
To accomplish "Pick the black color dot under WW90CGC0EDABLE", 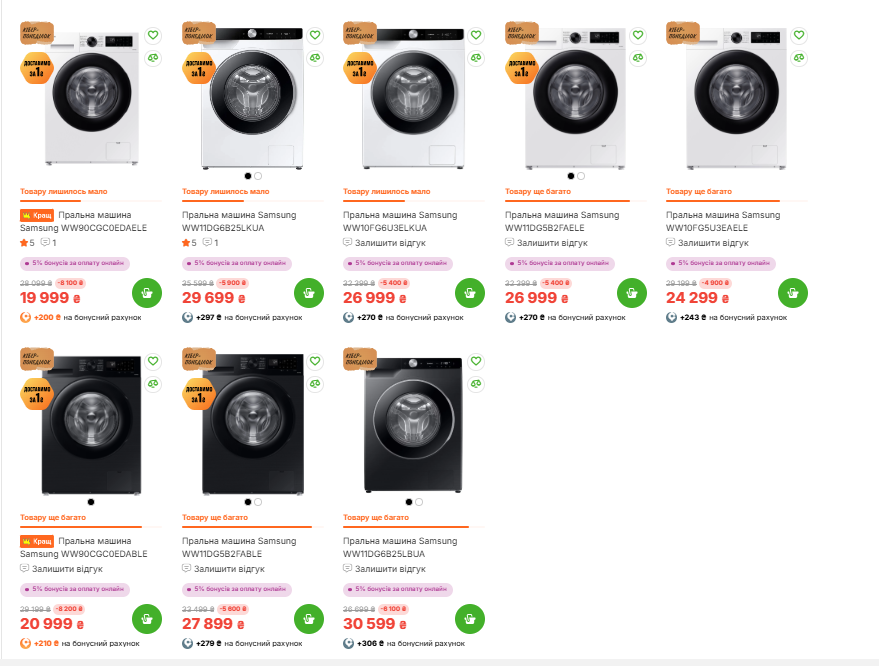I will tap(91, 502).
